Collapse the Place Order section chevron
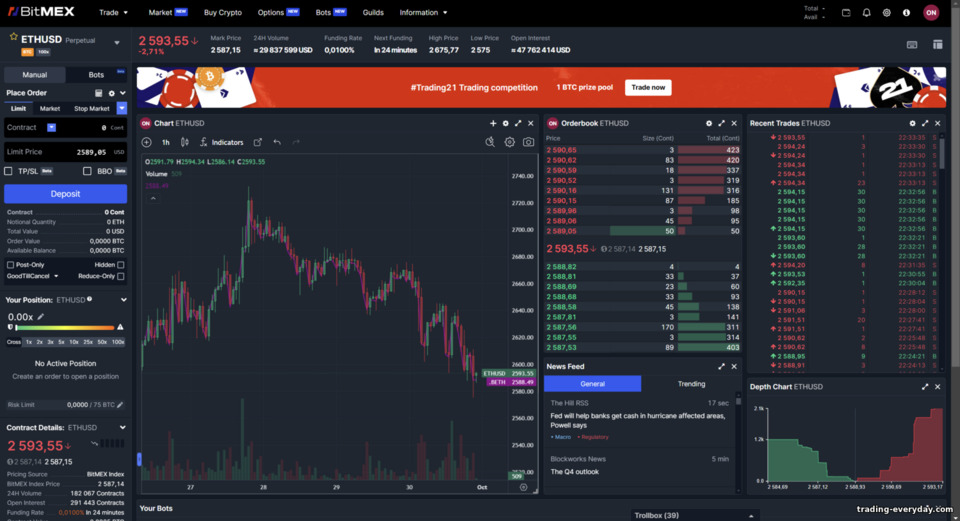This screenshot has height=521, width=960. [123, 93]
